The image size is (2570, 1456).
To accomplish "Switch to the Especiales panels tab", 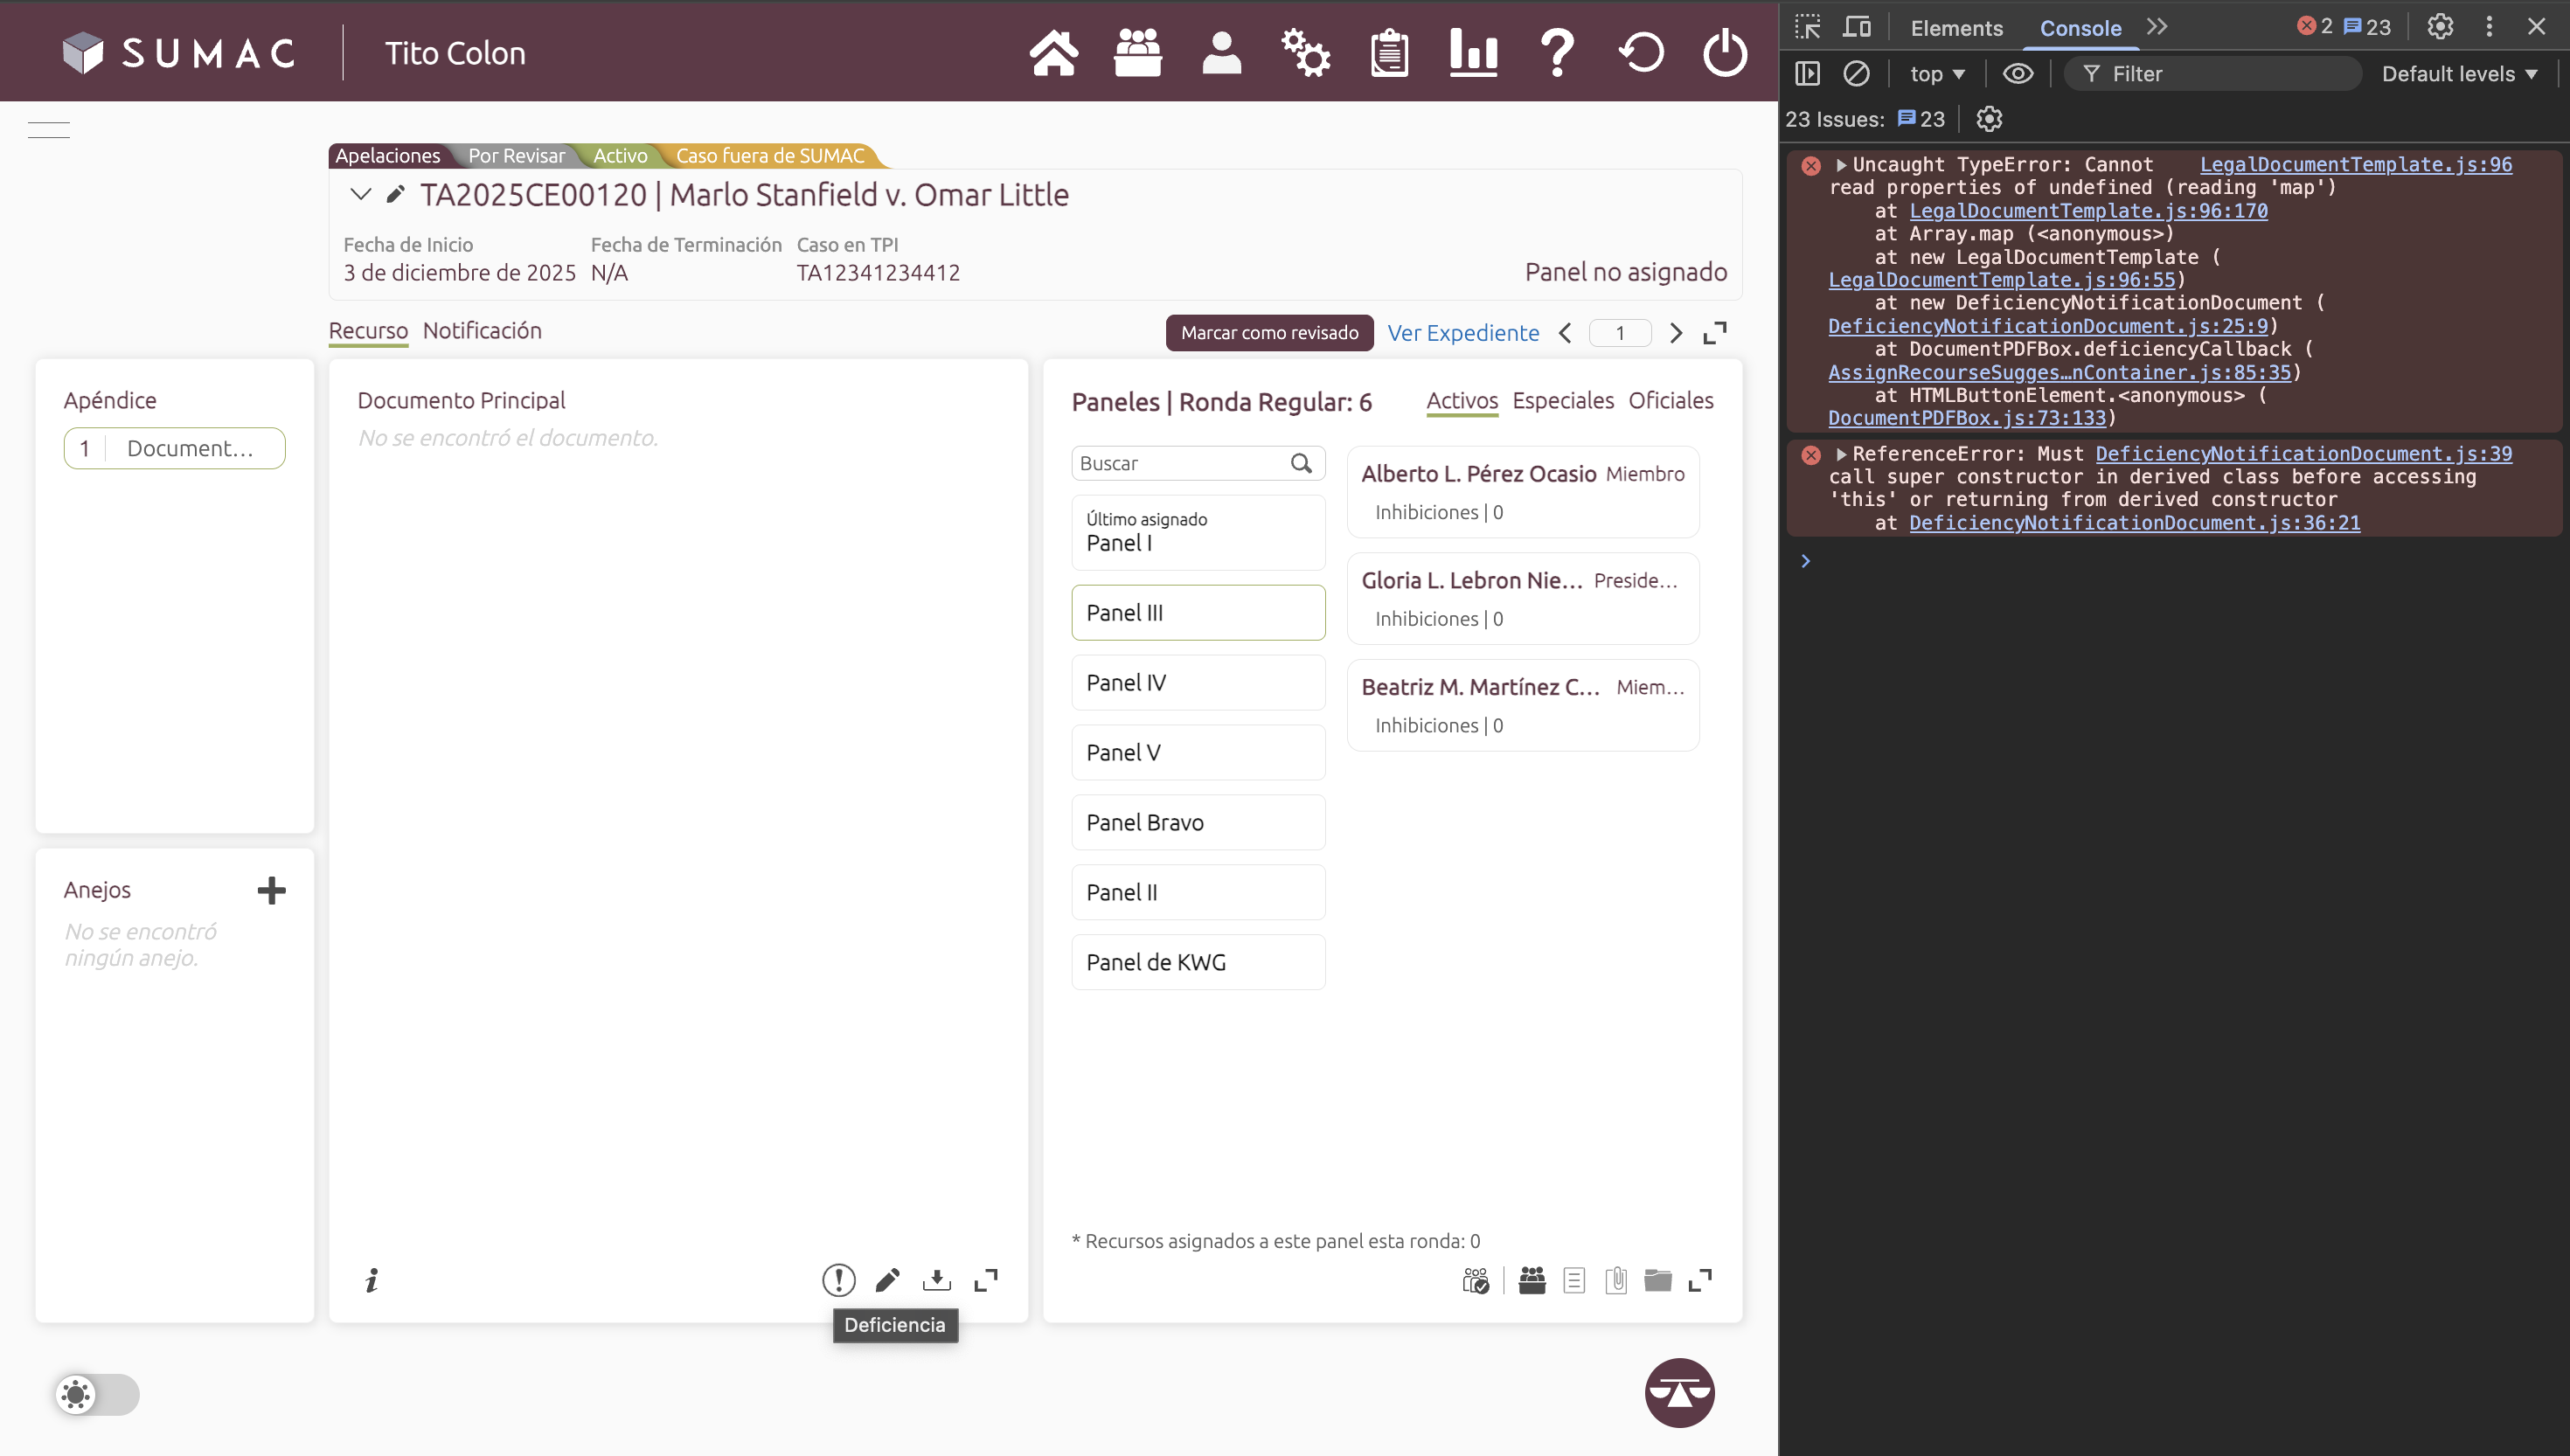I will (x=1562, y=400).
